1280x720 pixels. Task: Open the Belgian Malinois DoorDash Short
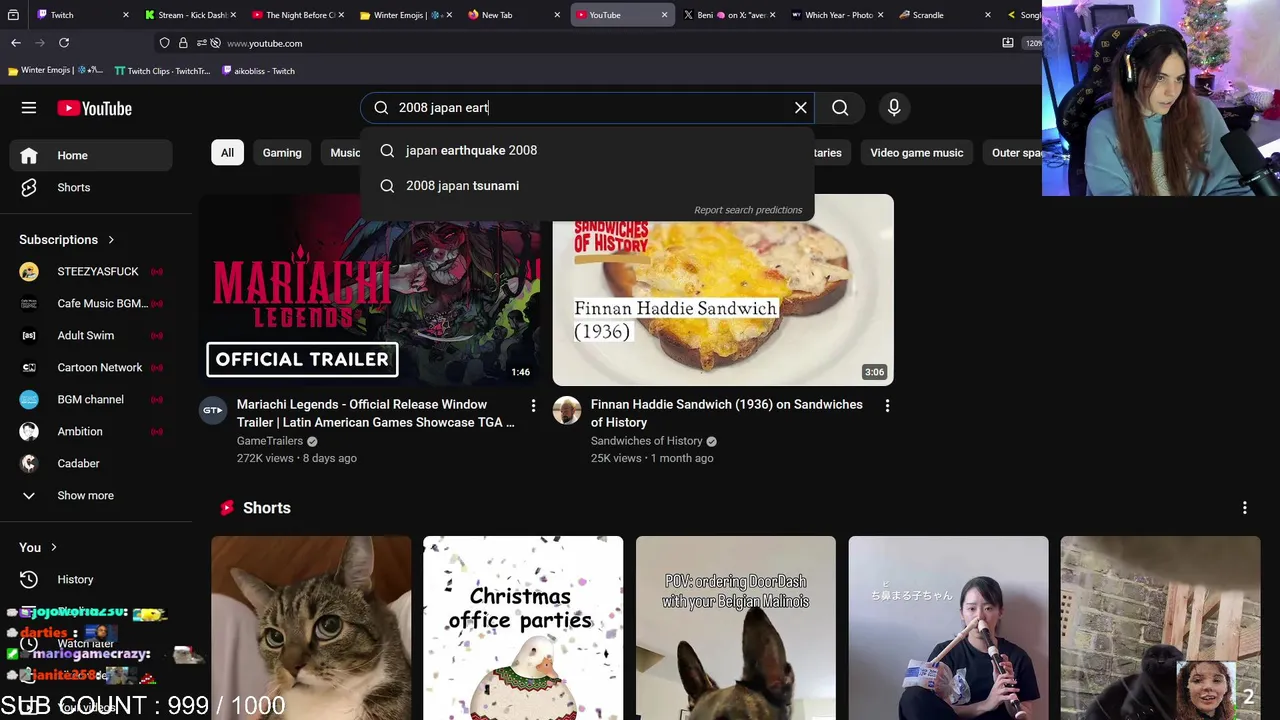point(736,628)
